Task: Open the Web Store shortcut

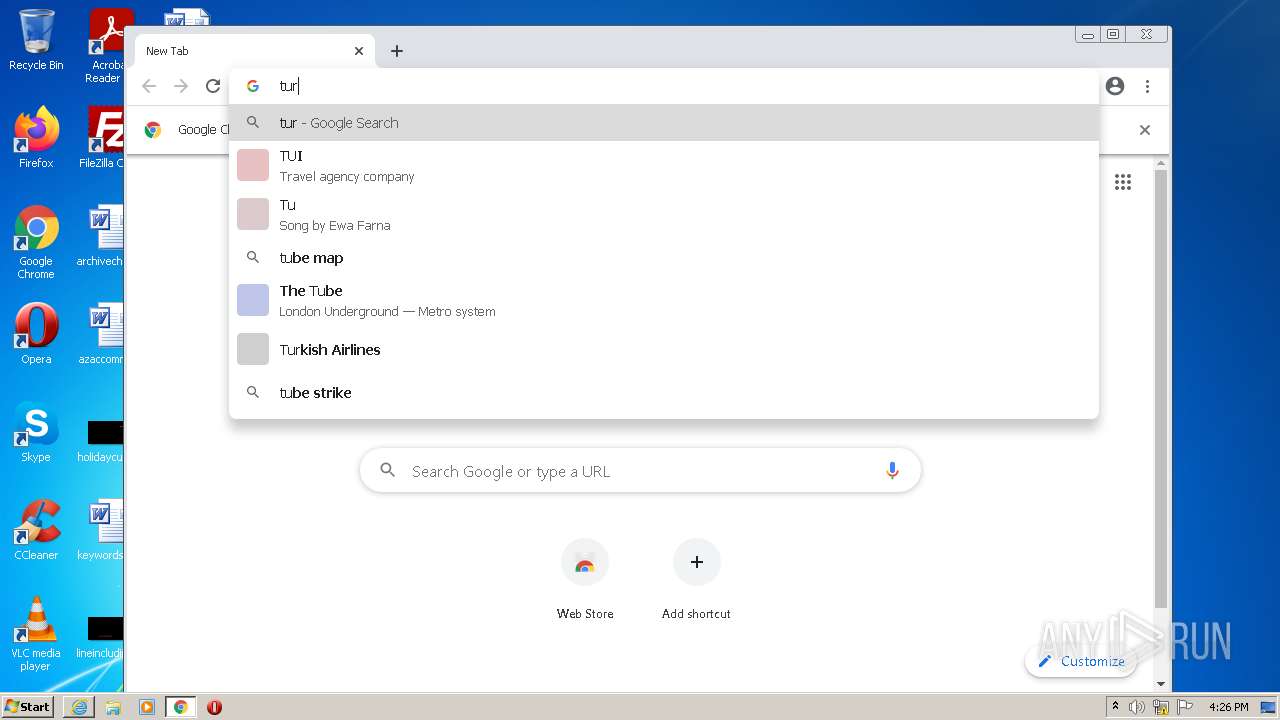Action: [585, 579]
